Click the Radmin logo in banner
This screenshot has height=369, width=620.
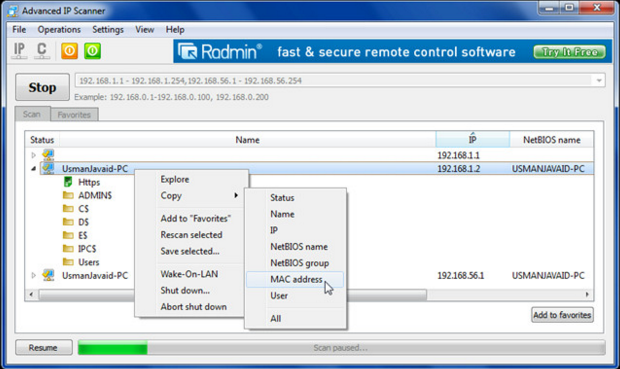click(220, 51)
